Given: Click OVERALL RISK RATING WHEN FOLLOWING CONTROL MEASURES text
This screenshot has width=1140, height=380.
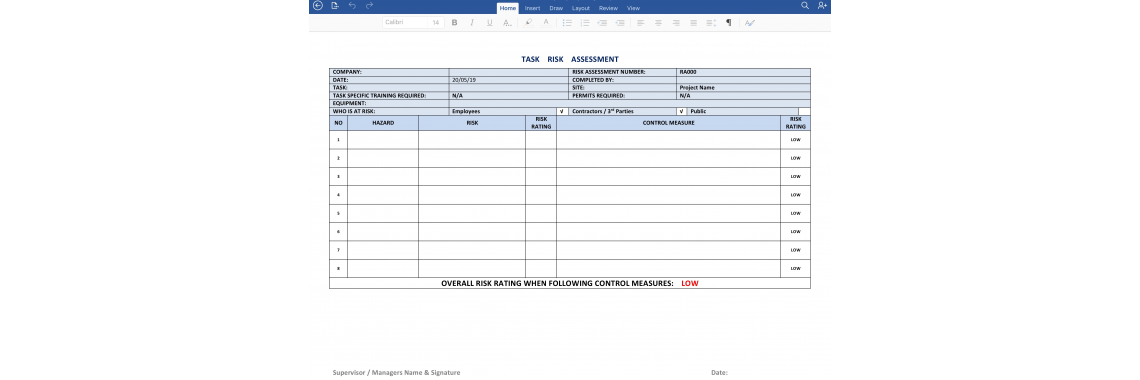Looking at the screenshot, I should [x=557, y=283].
